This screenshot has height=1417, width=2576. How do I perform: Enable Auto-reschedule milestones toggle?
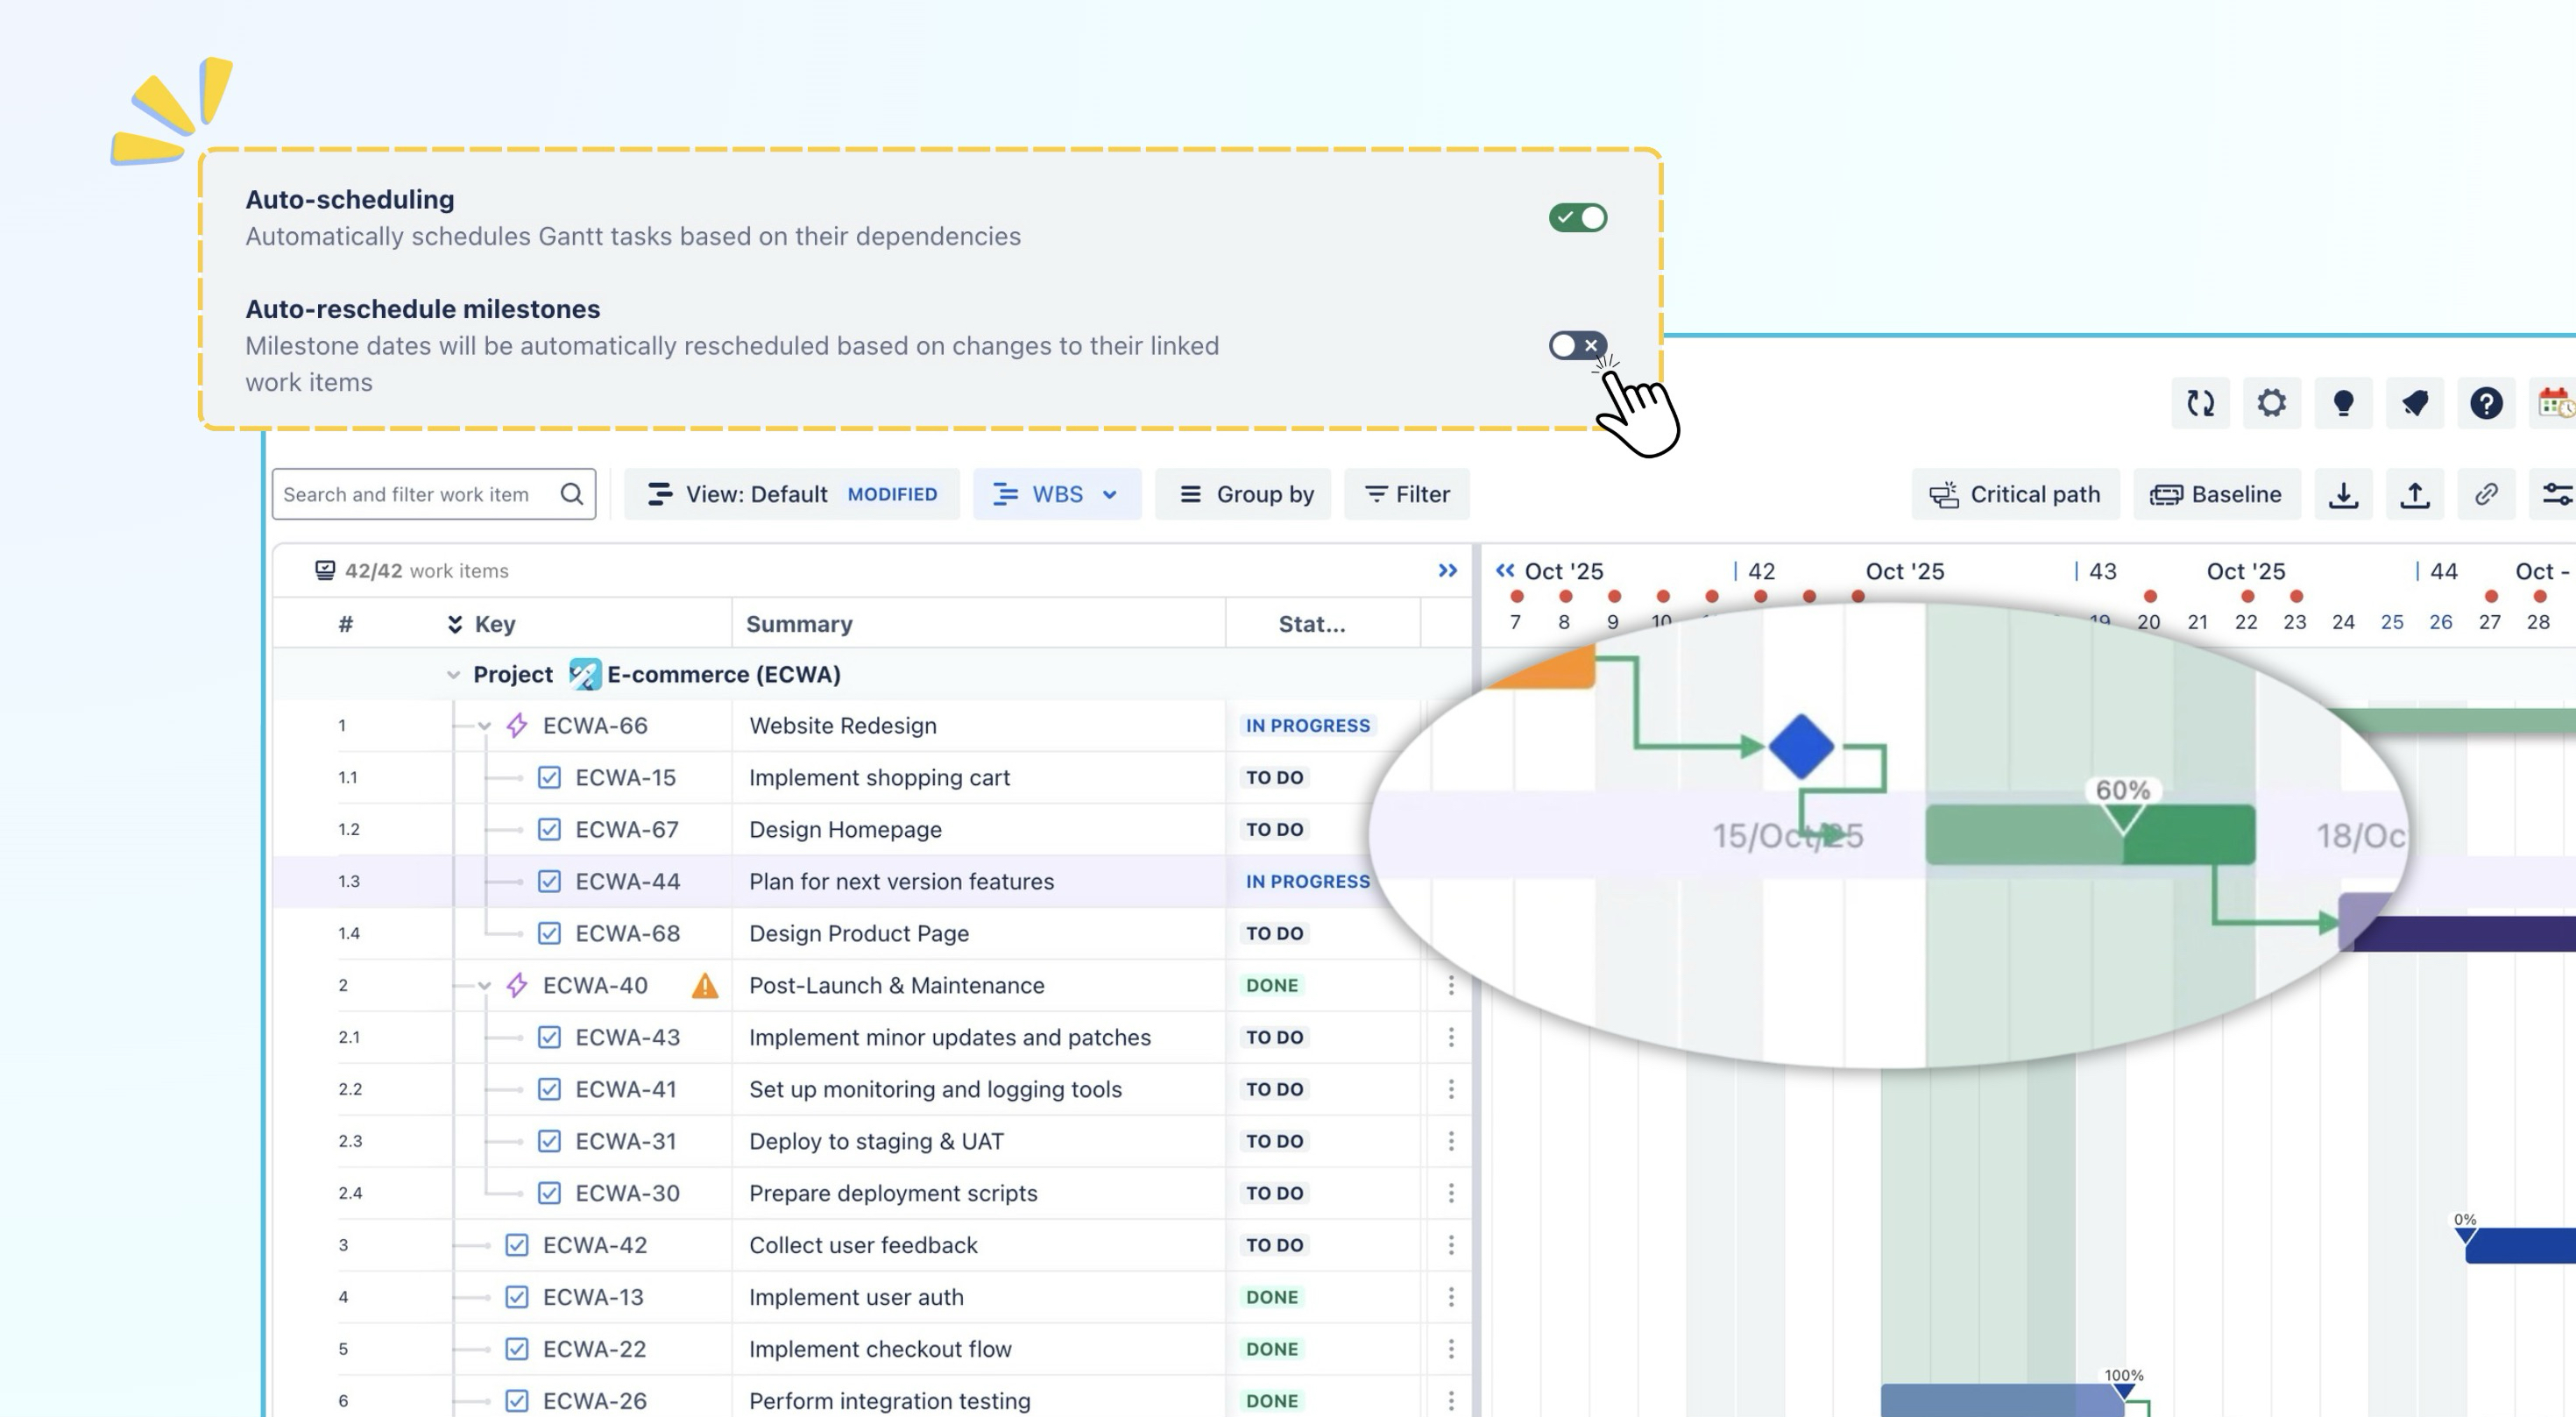pyautogui.click(x=1577, y=345)
